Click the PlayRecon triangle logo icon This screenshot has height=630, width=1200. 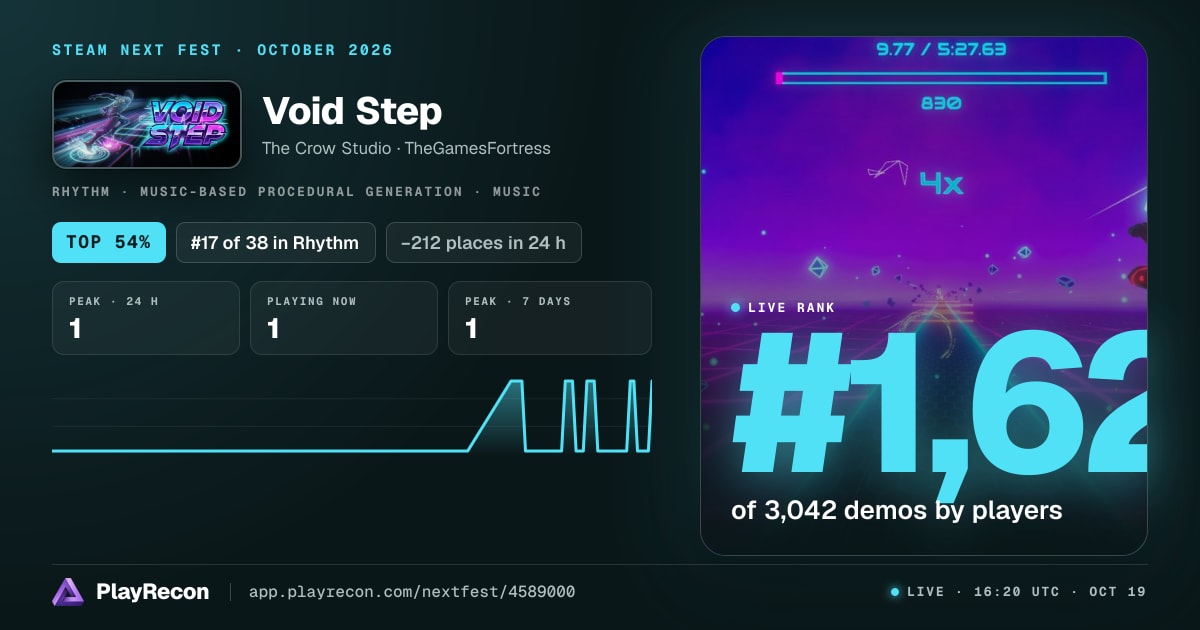click(x=68, y=592)
